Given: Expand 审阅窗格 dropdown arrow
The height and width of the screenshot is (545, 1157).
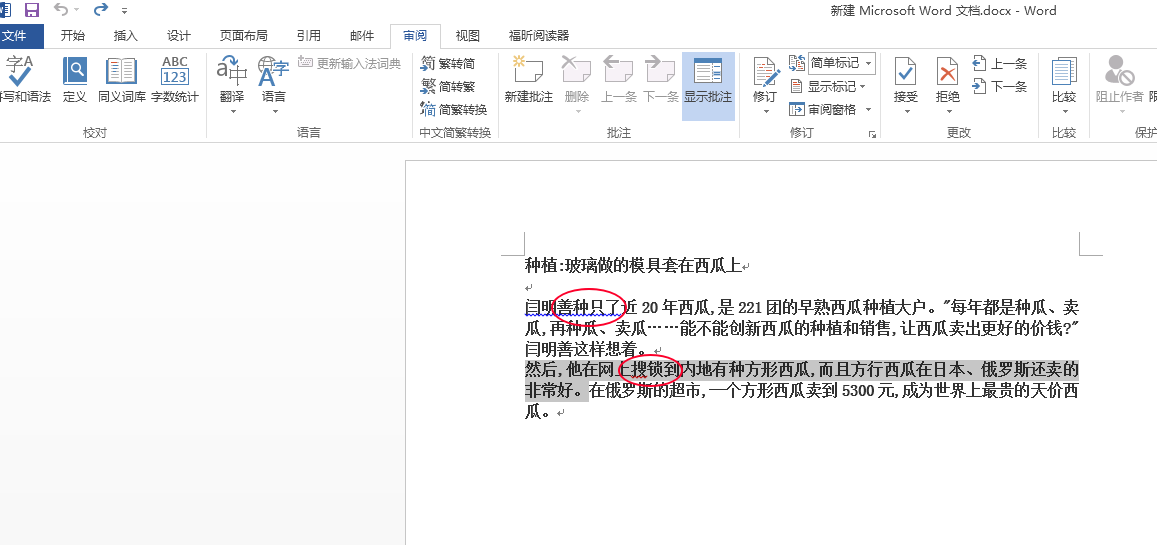Looking at the screenshot, I should [868, 109].
